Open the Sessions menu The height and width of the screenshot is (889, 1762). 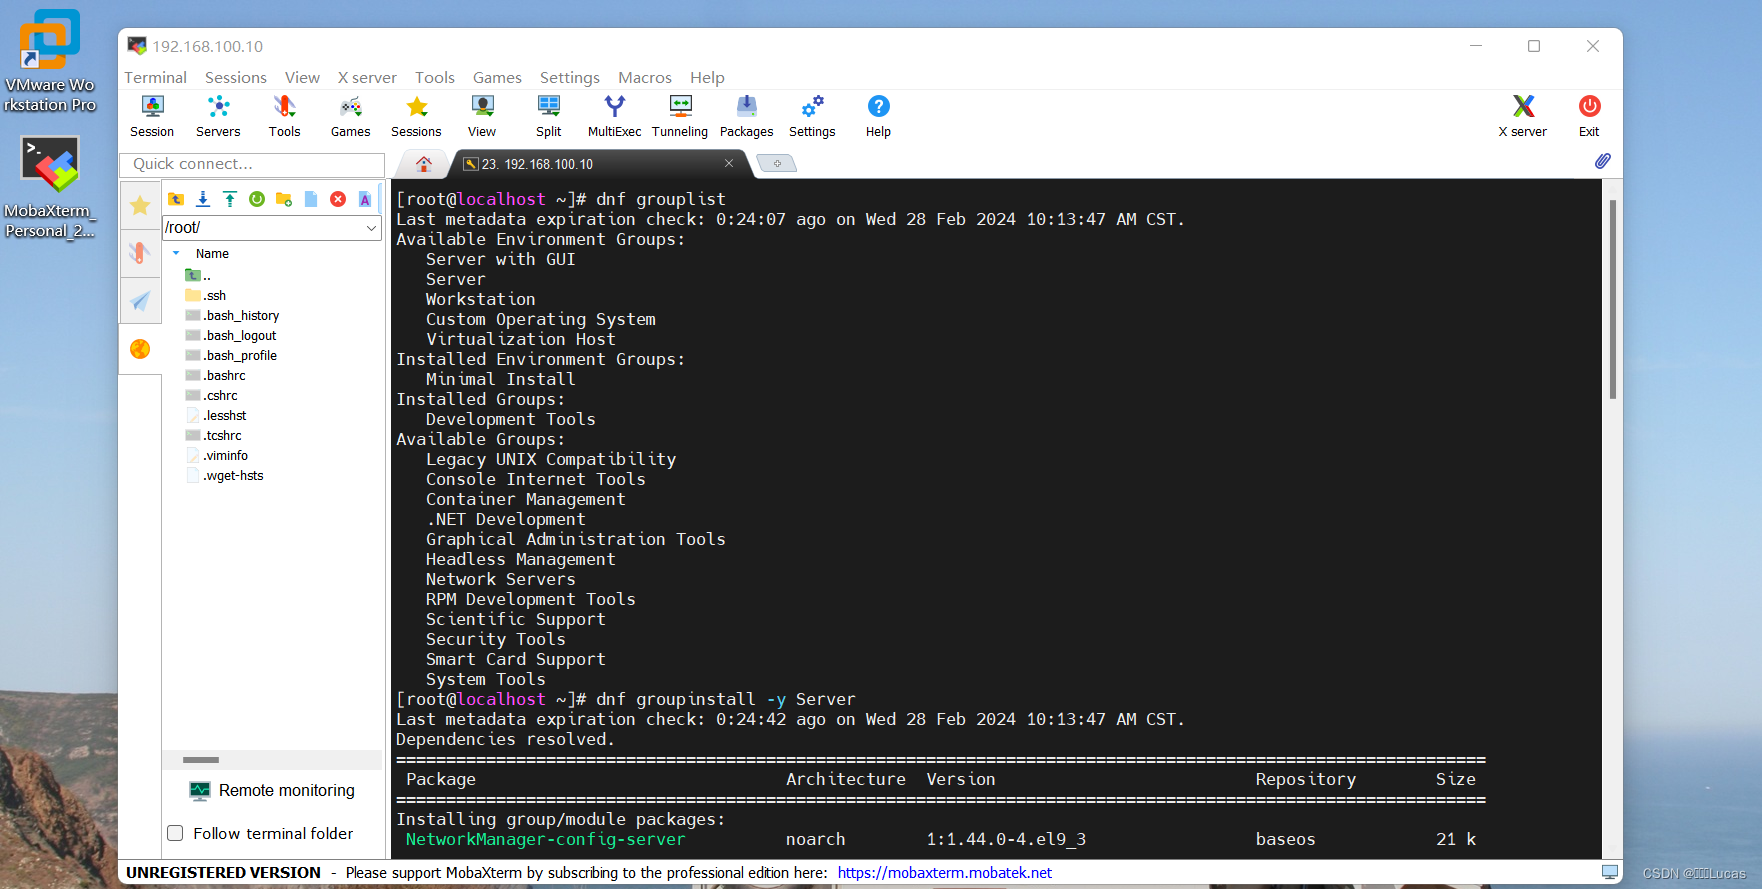[x=236, y=77]
